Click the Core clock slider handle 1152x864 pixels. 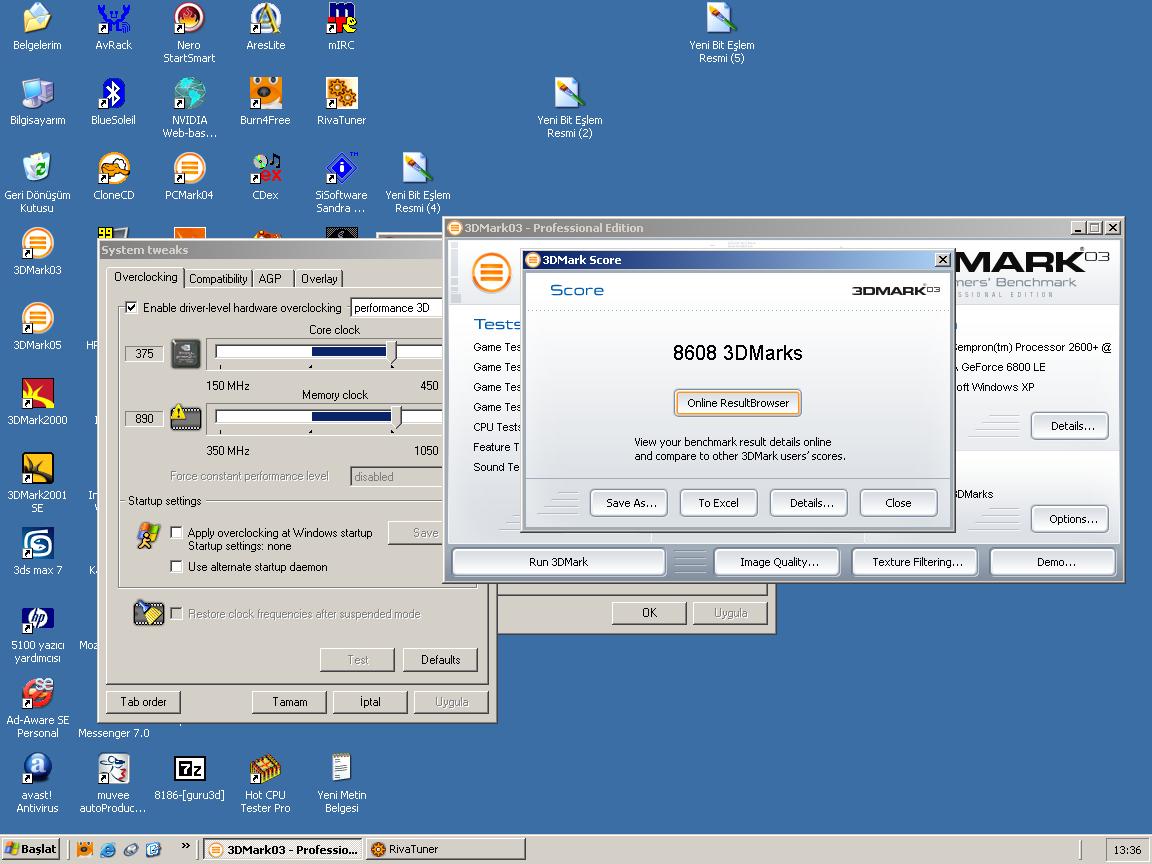[x=392, y=351]
